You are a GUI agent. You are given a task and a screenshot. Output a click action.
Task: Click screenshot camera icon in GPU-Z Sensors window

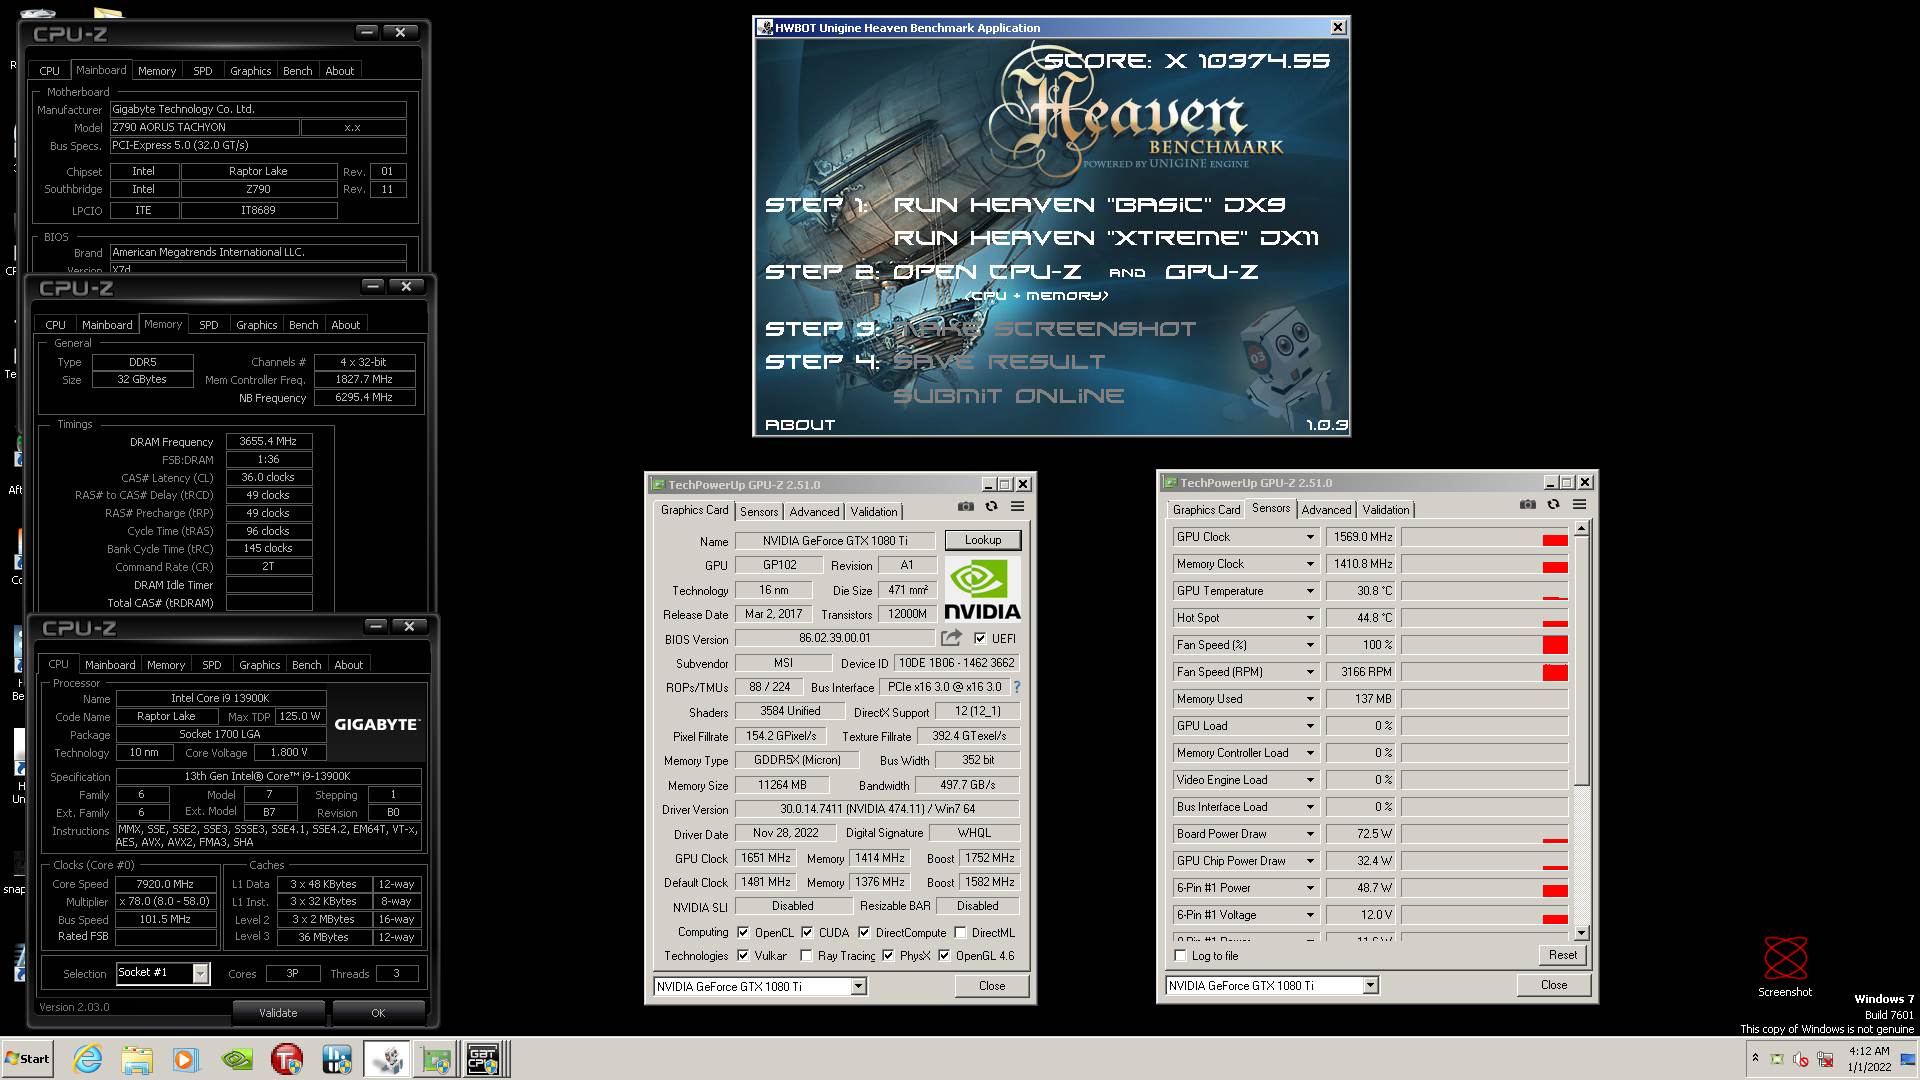click(1527, 505)
